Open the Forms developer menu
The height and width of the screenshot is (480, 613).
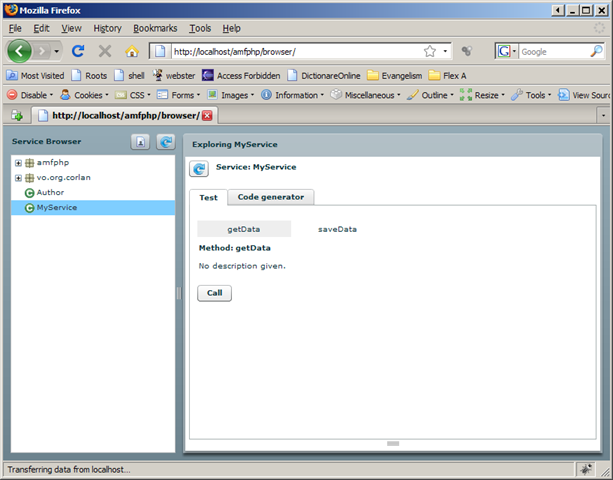178,95
